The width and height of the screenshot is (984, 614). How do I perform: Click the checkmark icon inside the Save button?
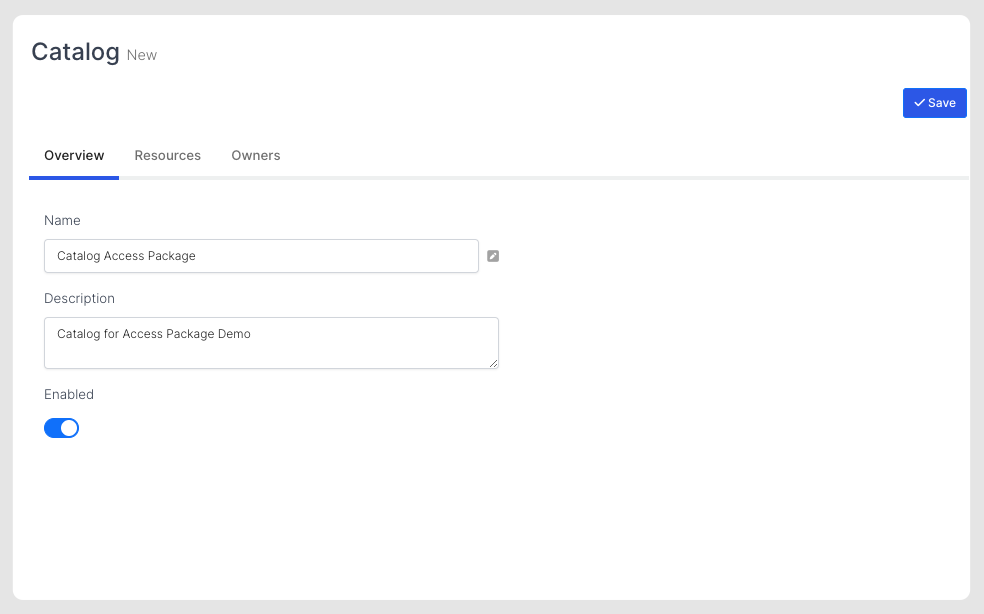coord(920,103)
